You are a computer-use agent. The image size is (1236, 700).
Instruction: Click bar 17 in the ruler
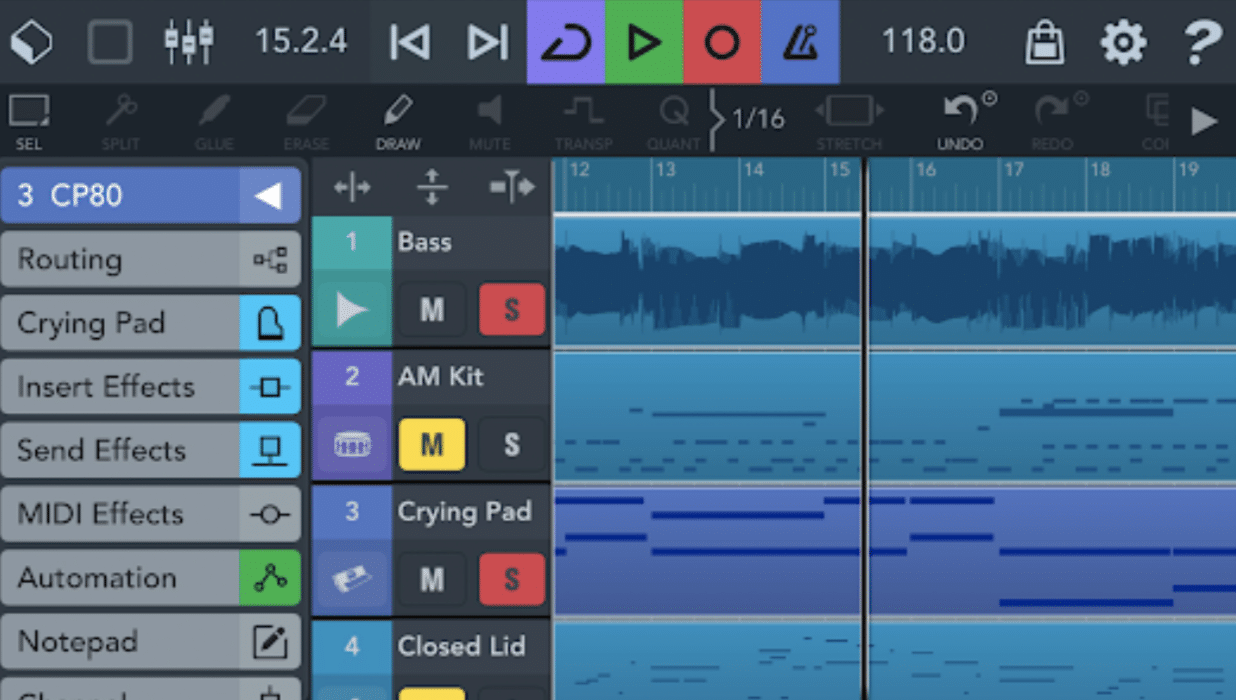click(1014, 171)
